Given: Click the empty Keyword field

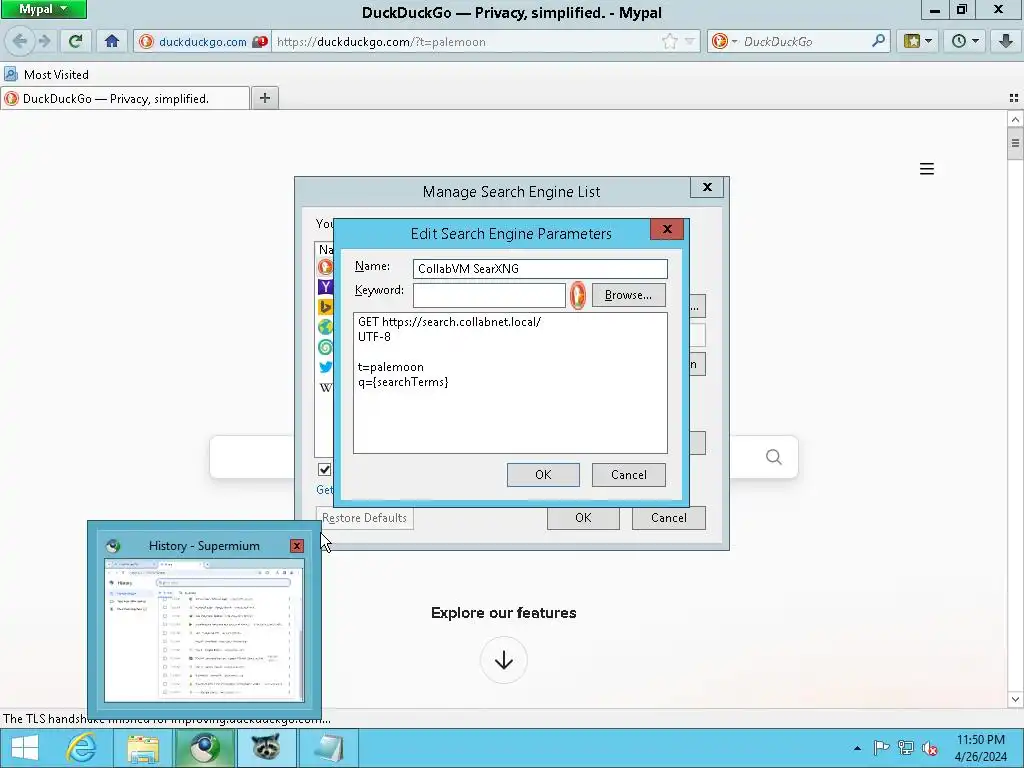Looking at the screenshot, I should (489, 295).
